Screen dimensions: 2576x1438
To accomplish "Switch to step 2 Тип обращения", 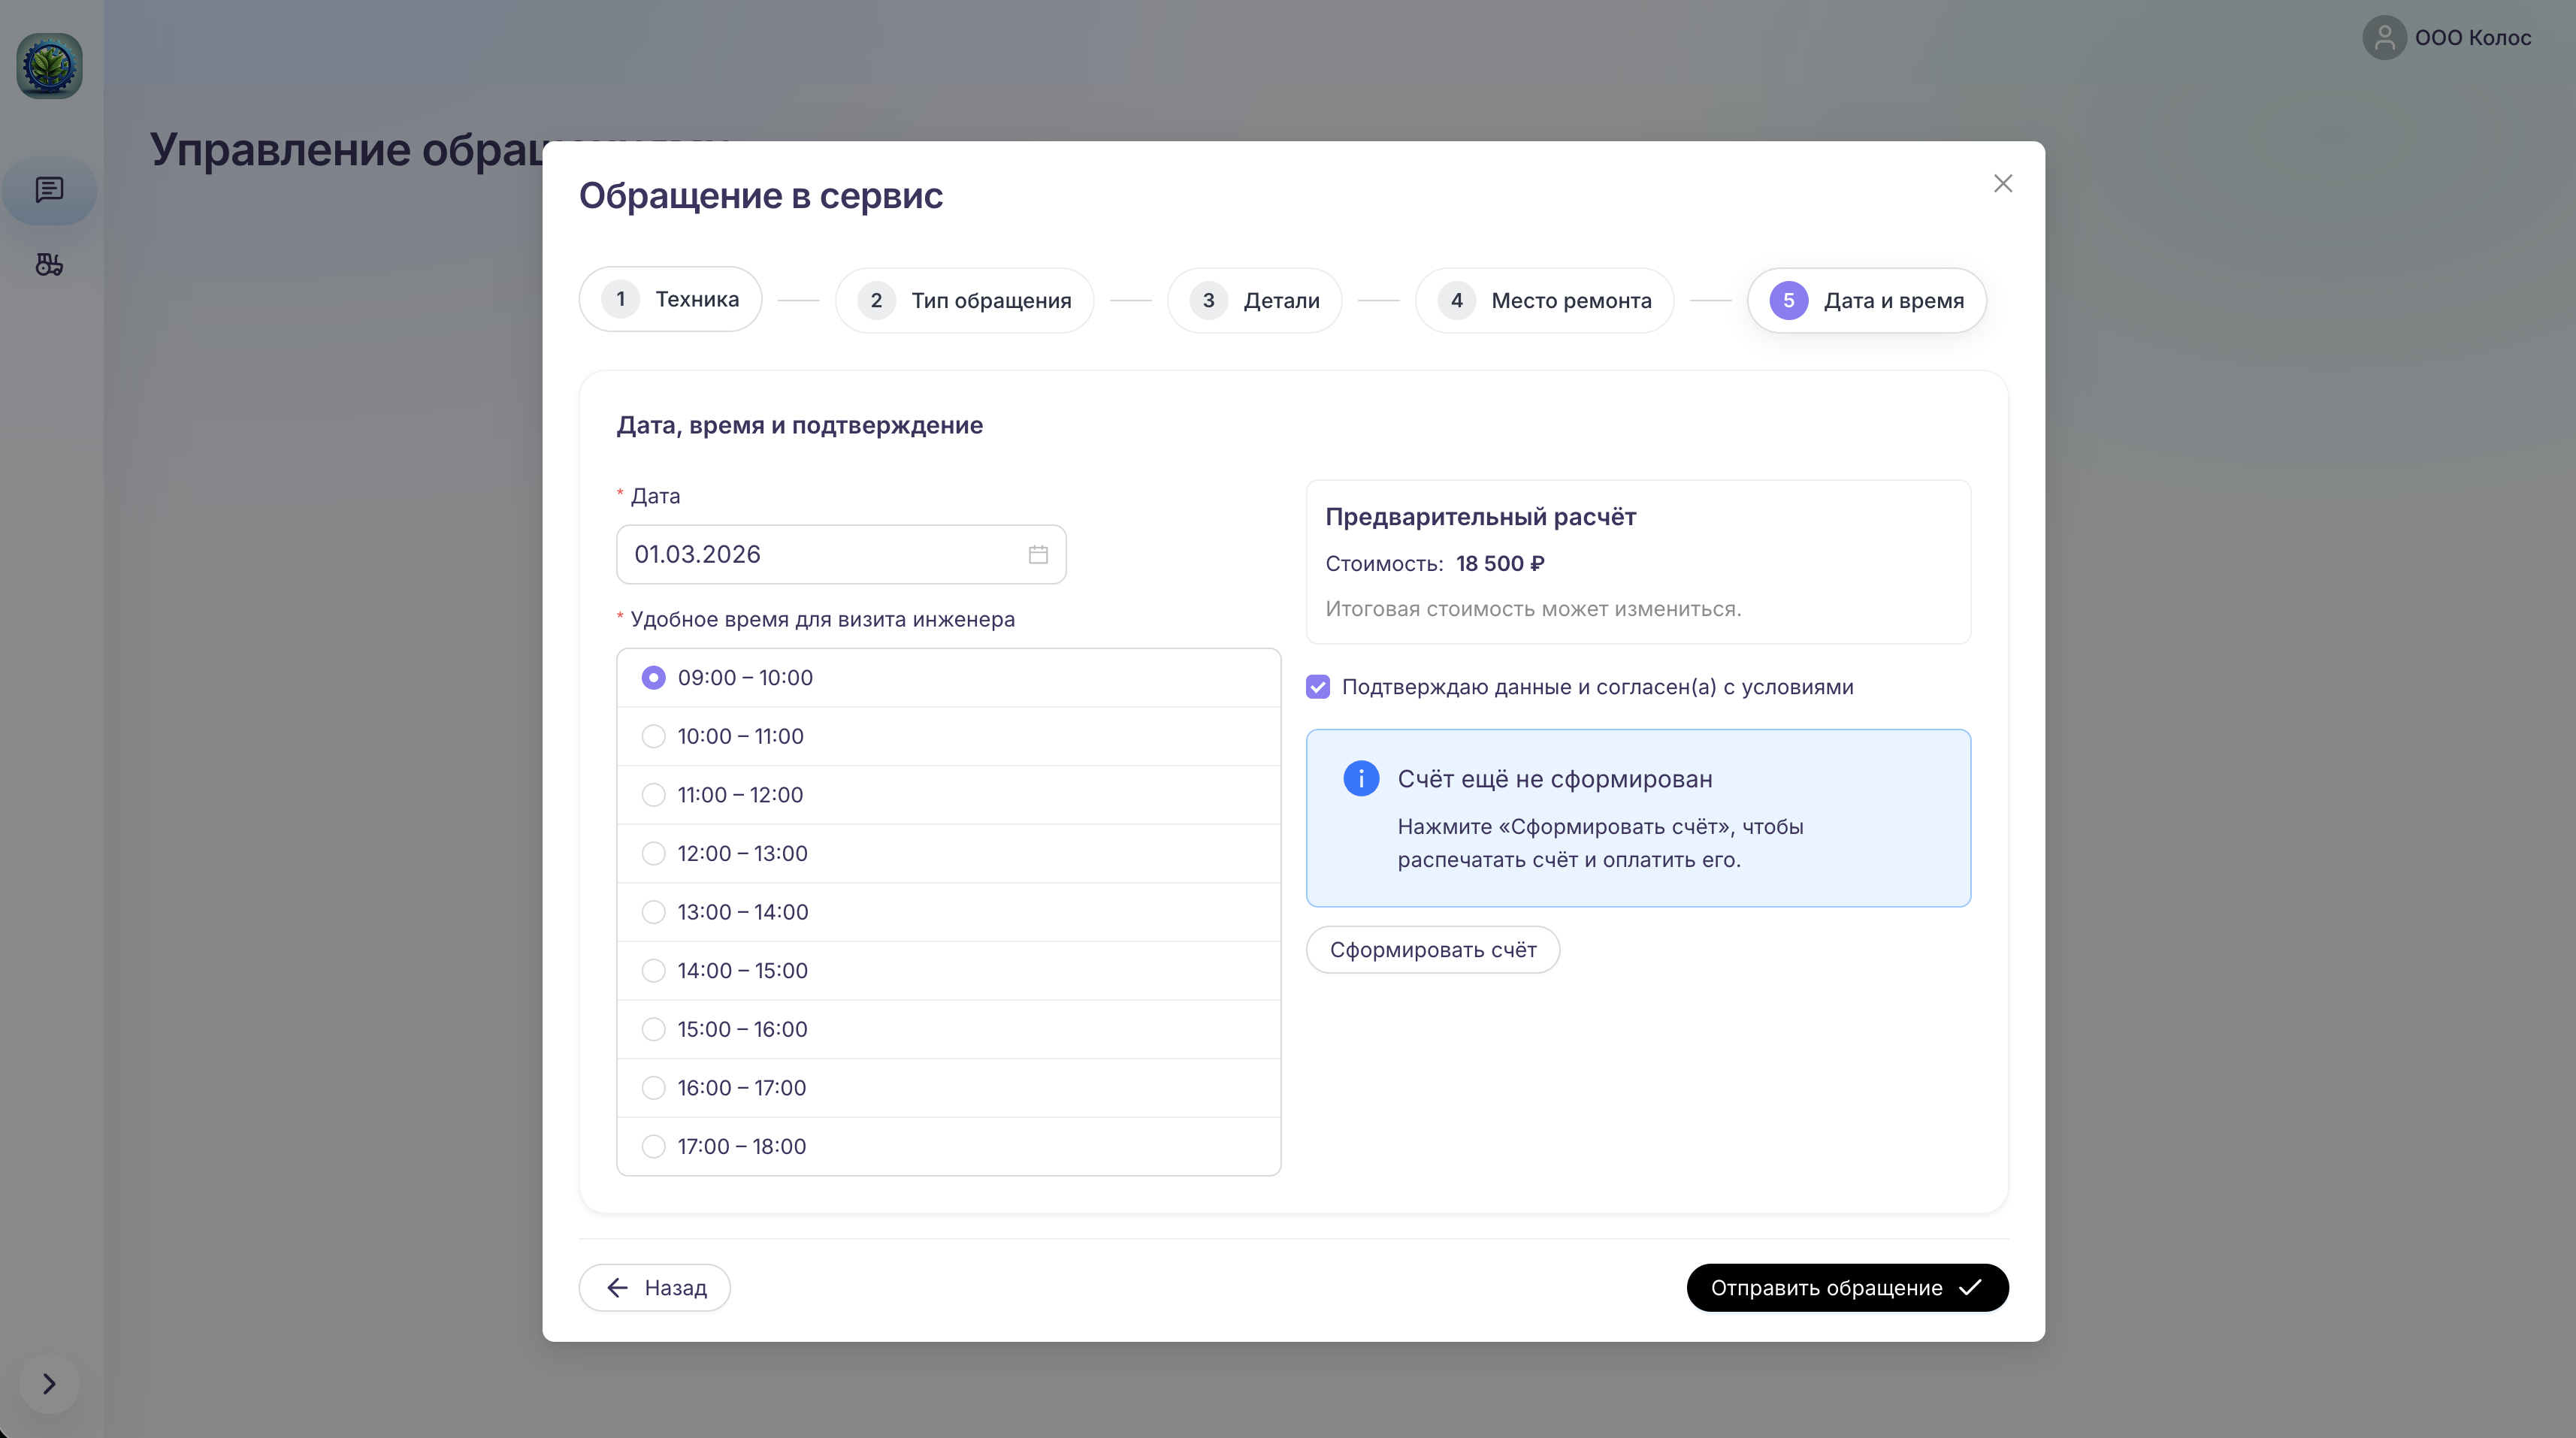I will click(964, 301).
